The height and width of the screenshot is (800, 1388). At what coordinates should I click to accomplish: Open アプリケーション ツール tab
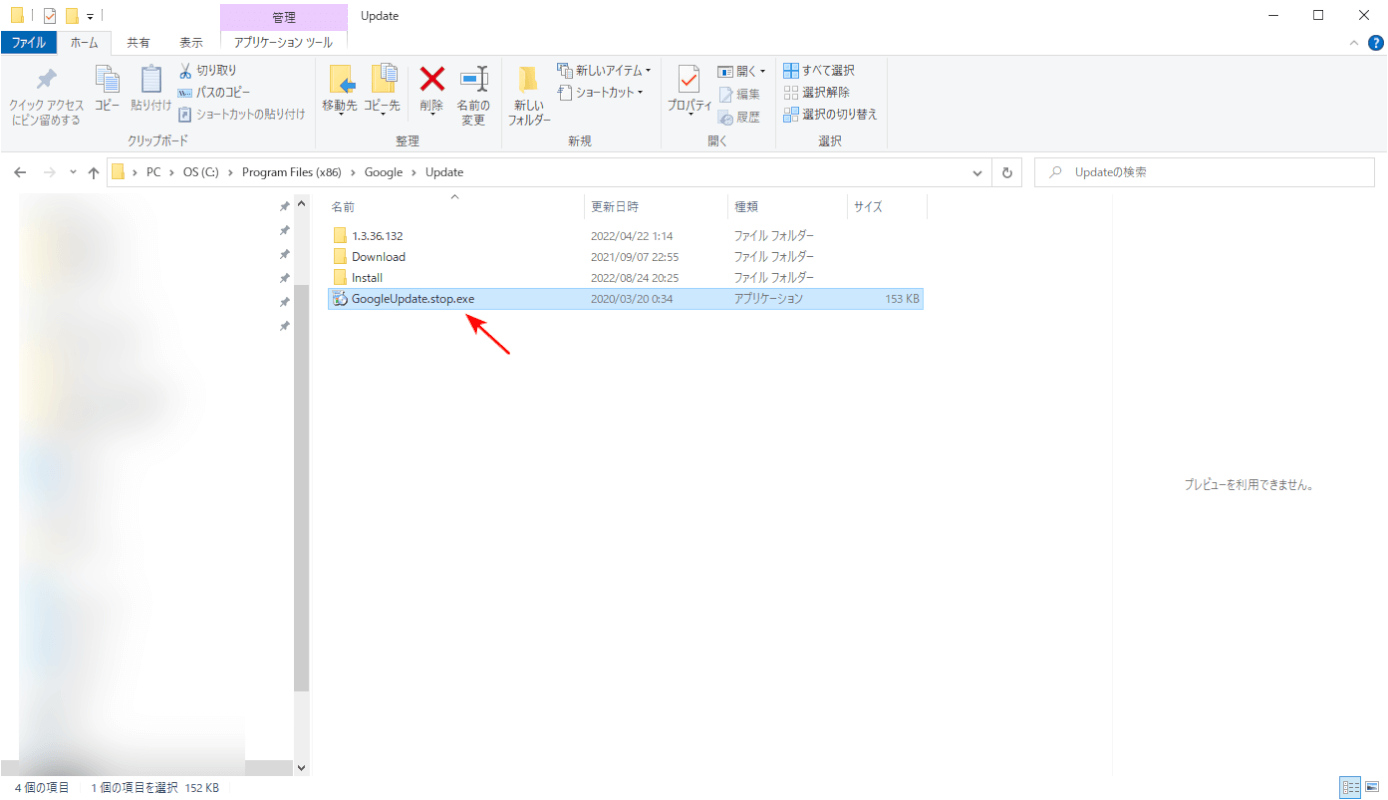pos(284,43)
